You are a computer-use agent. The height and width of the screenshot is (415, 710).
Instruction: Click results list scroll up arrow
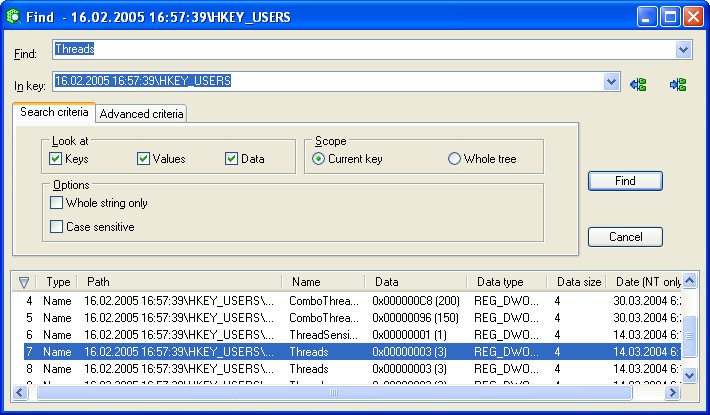coord(689,281)
